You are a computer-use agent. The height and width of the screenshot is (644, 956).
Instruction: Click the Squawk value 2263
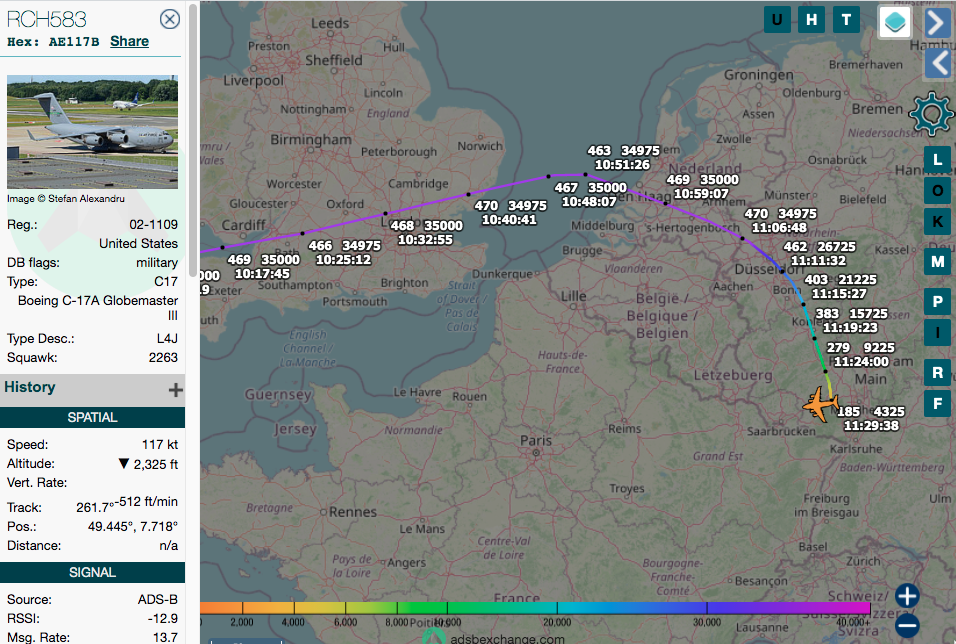coord(163,357)
